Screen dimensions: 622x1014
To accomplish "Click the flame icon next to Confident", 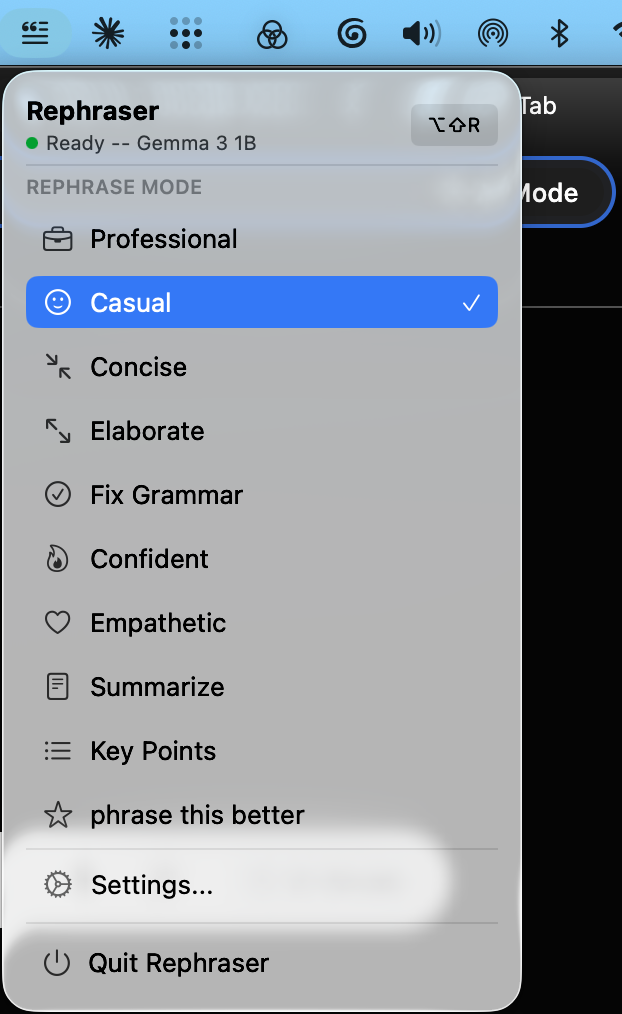I will [x=58, y=558].
